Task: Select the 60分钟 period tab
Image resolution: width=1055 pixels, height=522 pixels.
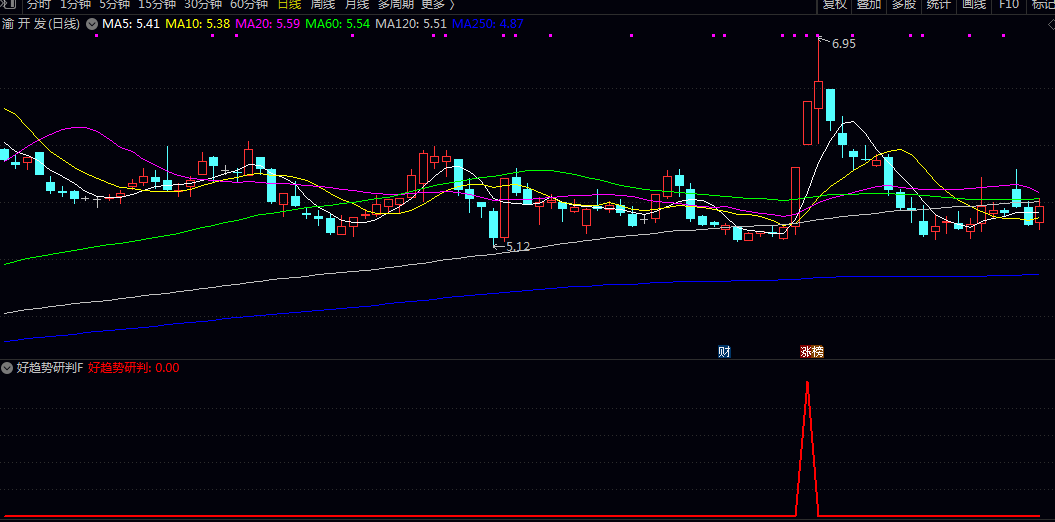Action: tap(249, 4)
